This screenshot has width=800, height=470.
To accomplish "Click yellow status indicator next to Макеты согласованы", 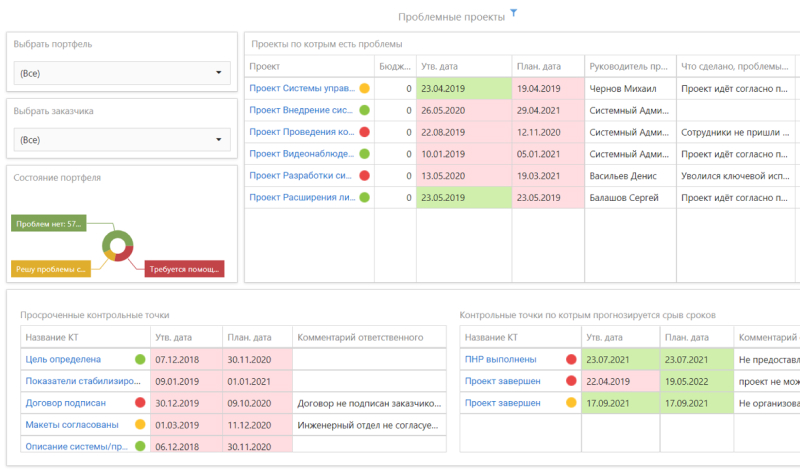I will click(x=140, y=425).
